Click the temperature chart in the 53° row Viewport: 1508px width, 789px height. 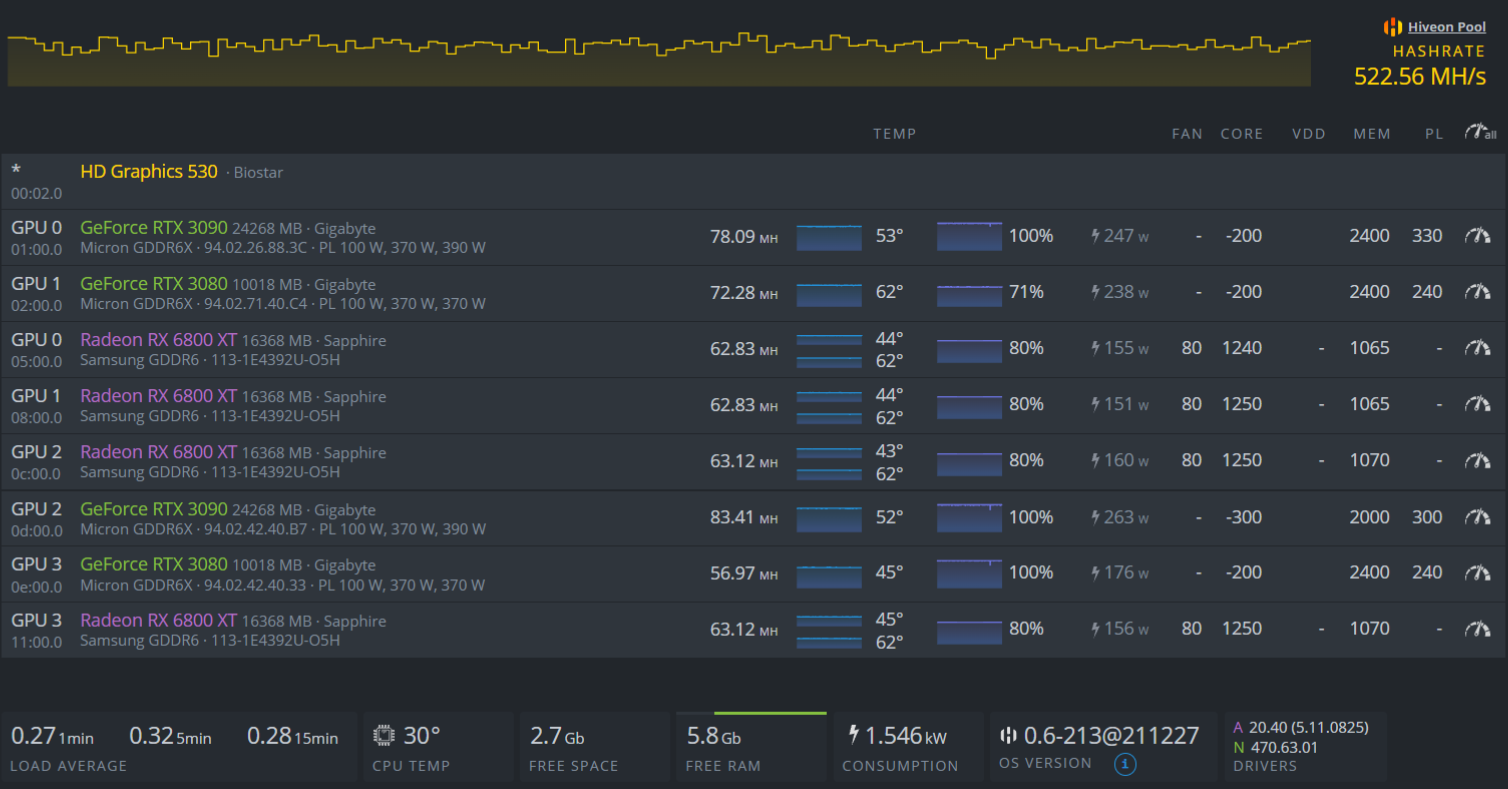pyautogui.click(x=829, y=237)
